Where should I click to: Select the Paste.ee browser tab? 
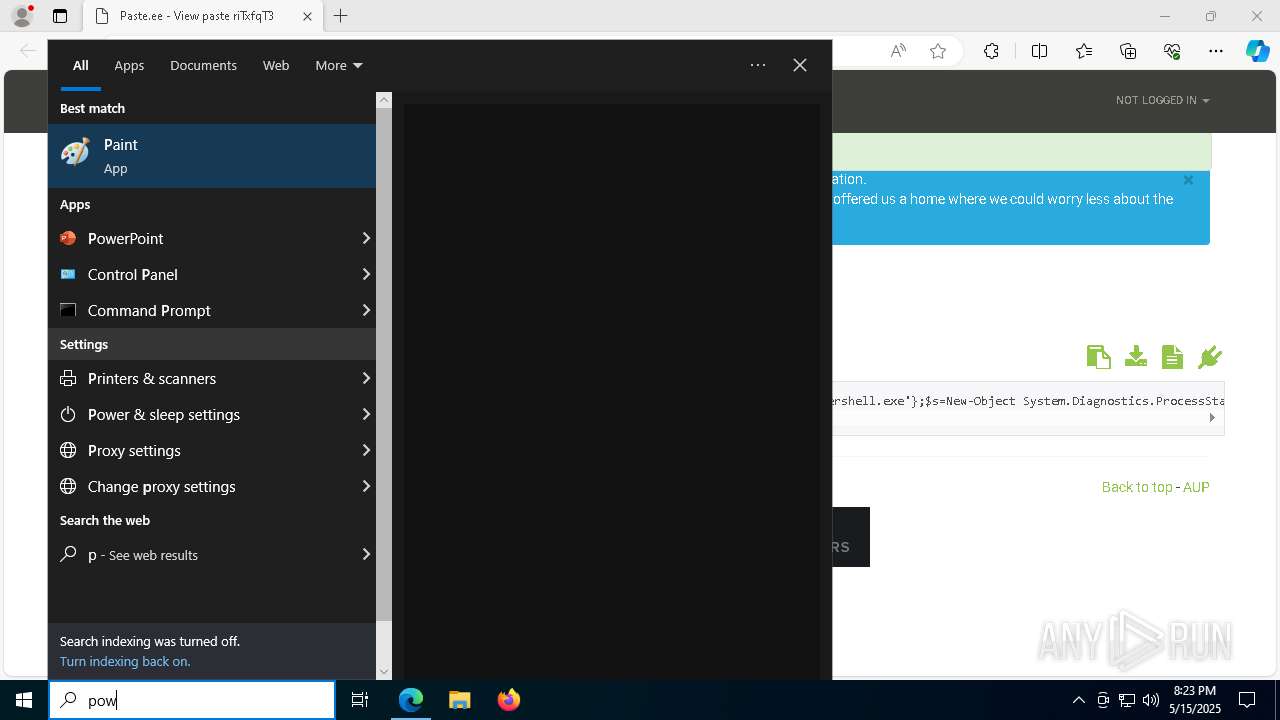(201, 16)
